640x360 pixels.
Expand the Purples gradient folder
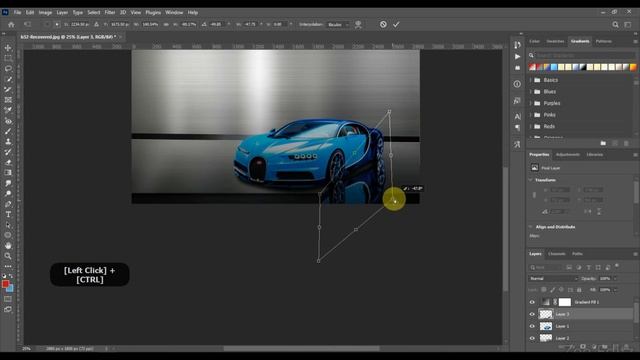pyautogui.click(x=531, y=103)
